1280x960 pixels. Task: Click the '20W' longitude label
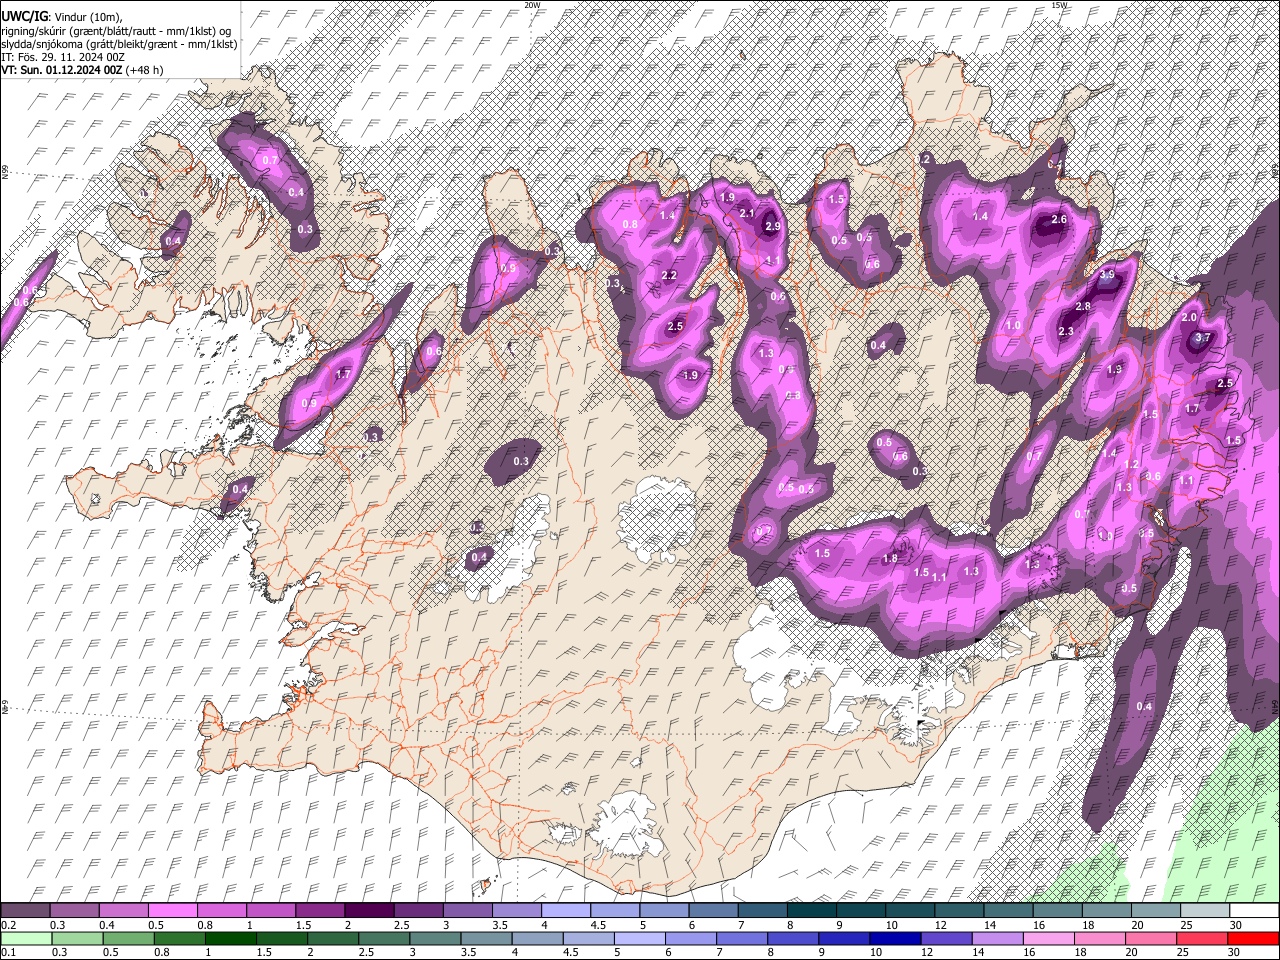532,5
